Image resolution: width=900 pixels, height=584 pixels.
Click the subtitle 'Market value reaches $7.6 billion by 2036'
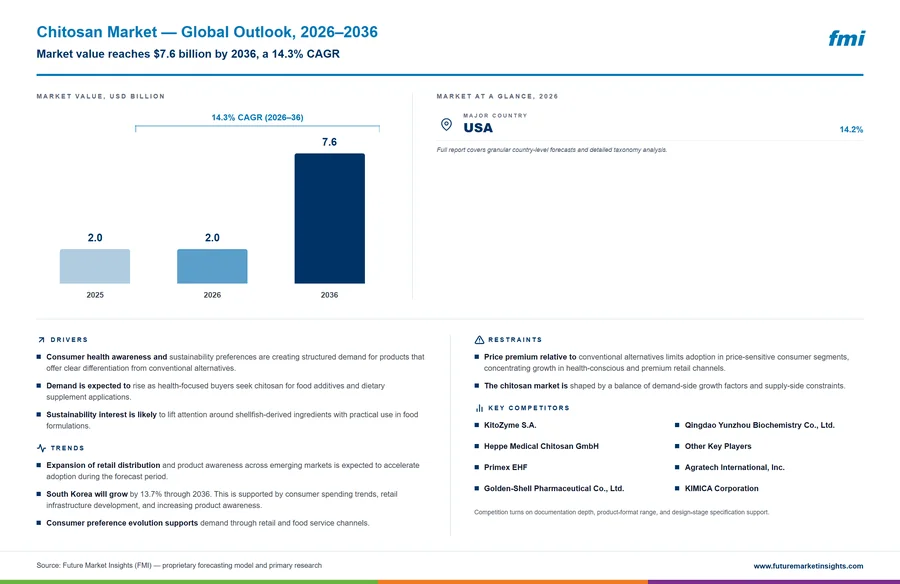[146, 54]
